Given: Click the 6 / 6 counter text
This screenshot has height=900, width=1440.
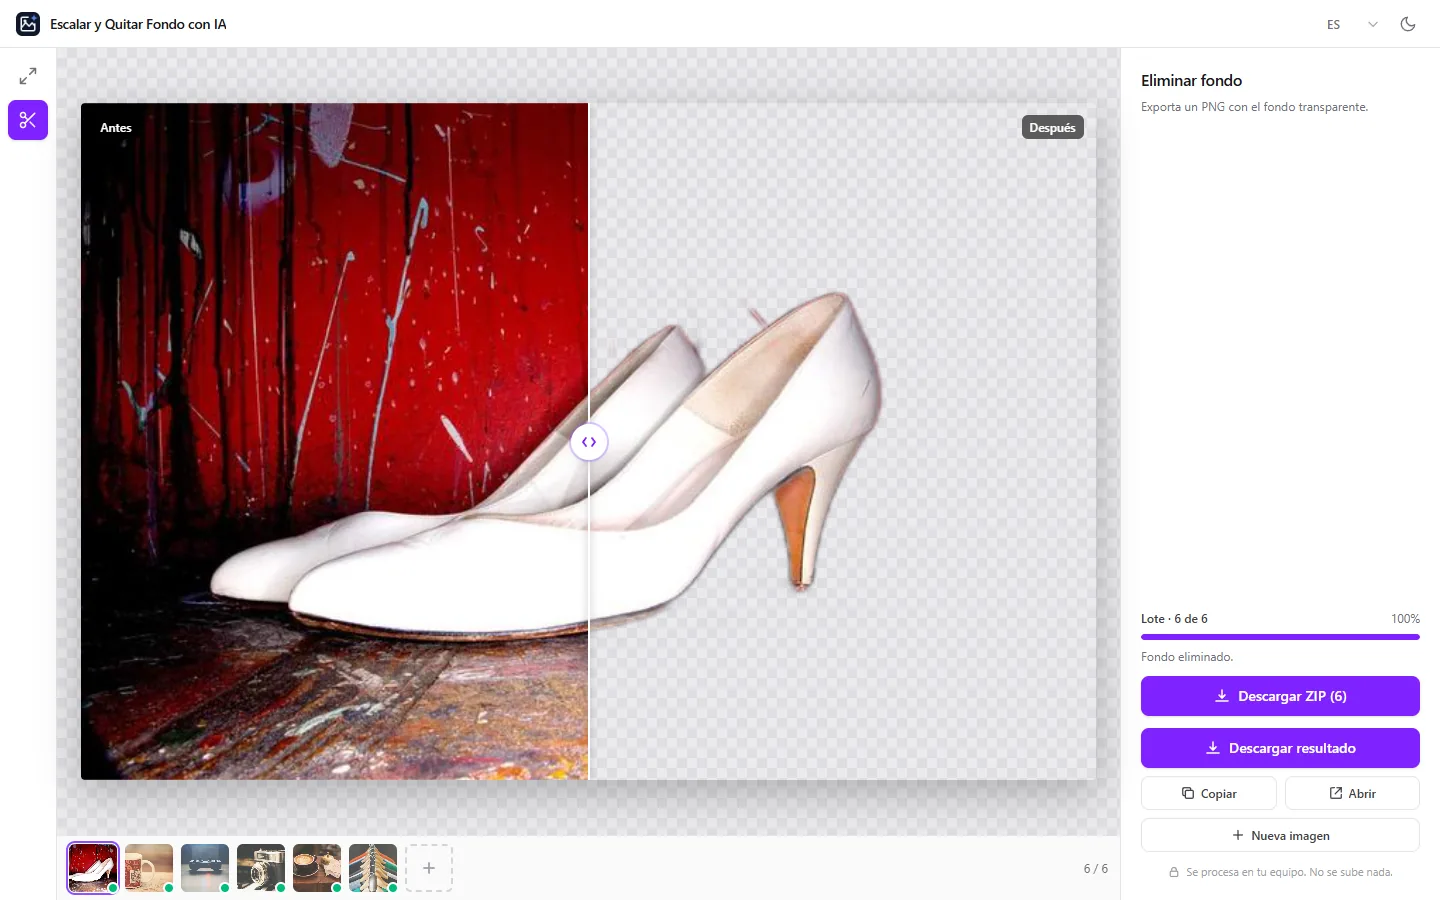Looking at the screenshot, I should 1095,868.
